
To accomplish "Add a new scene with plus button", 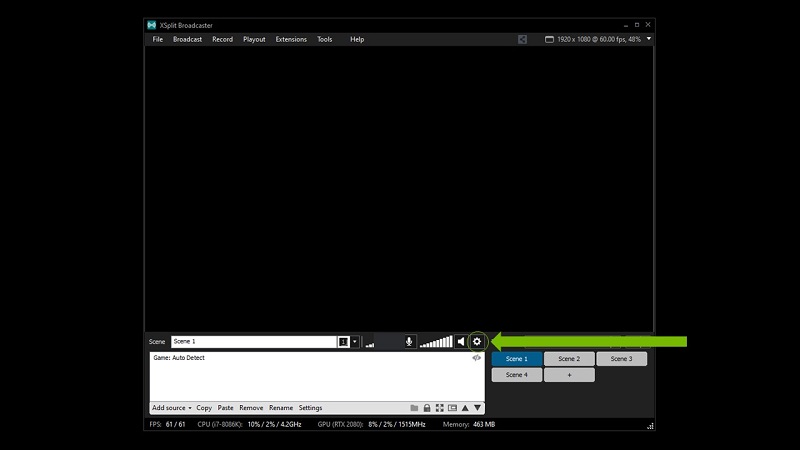I will [x=569, y=375].
